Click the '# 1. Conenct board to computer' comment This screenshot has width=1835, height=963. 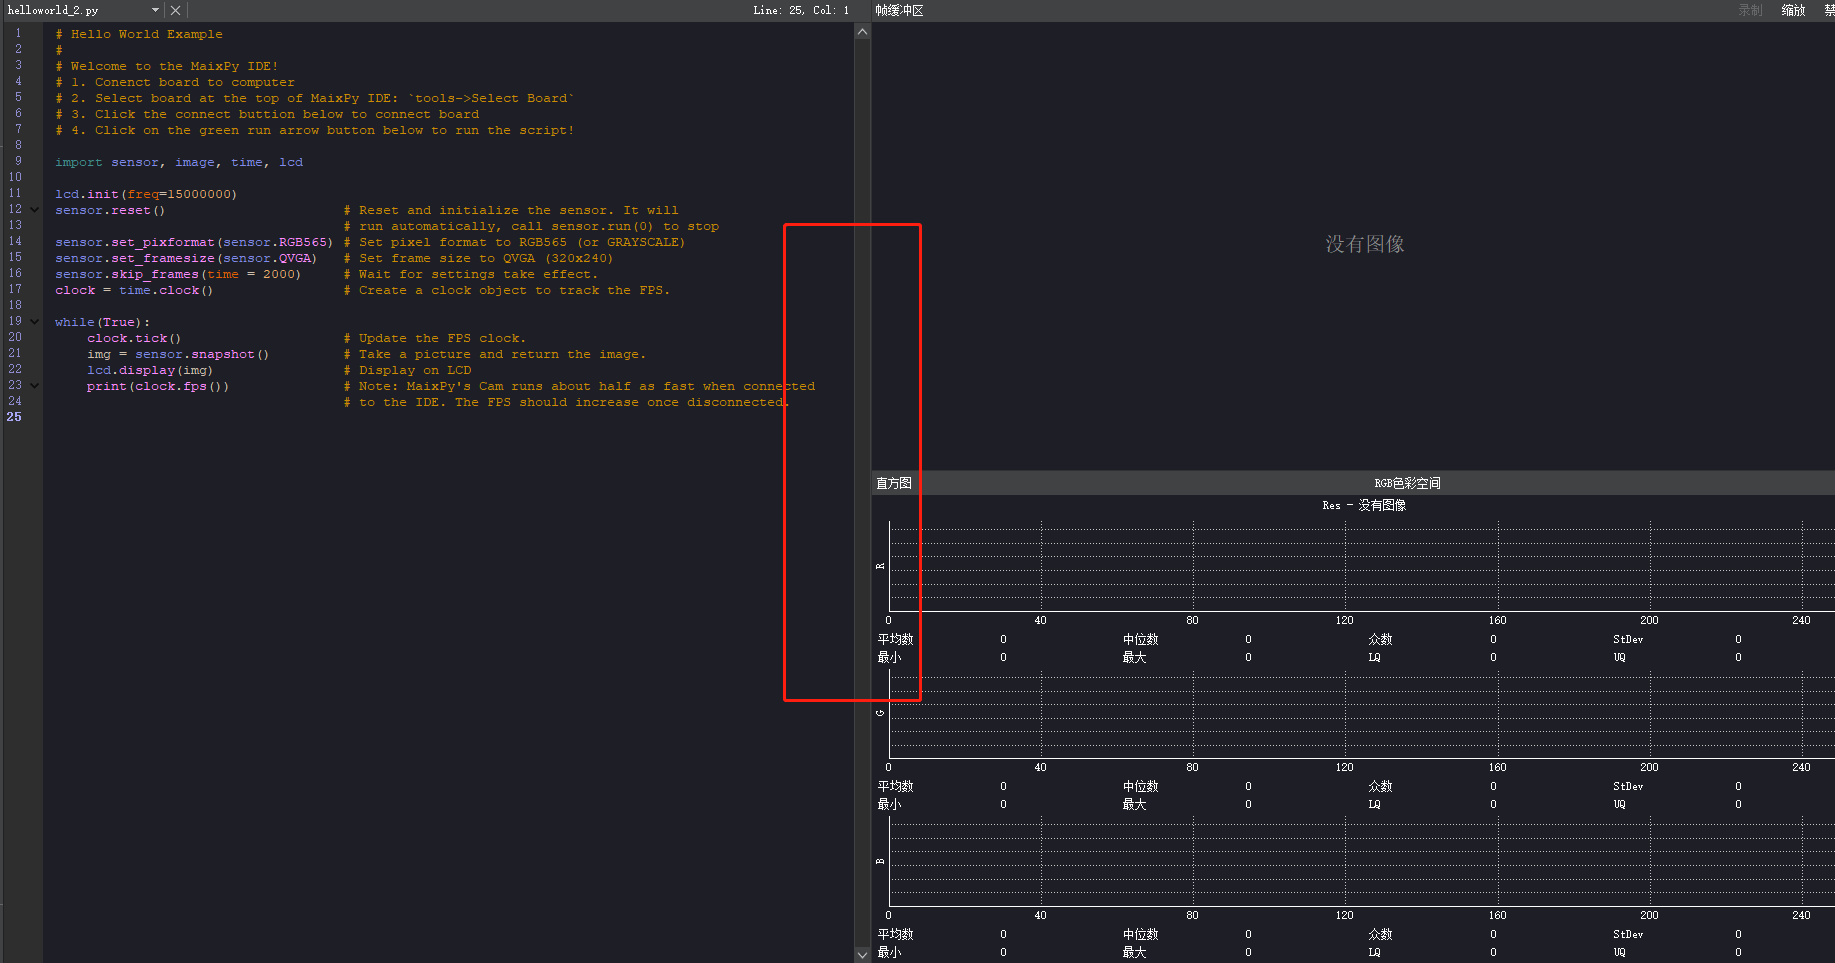point(175,82)
